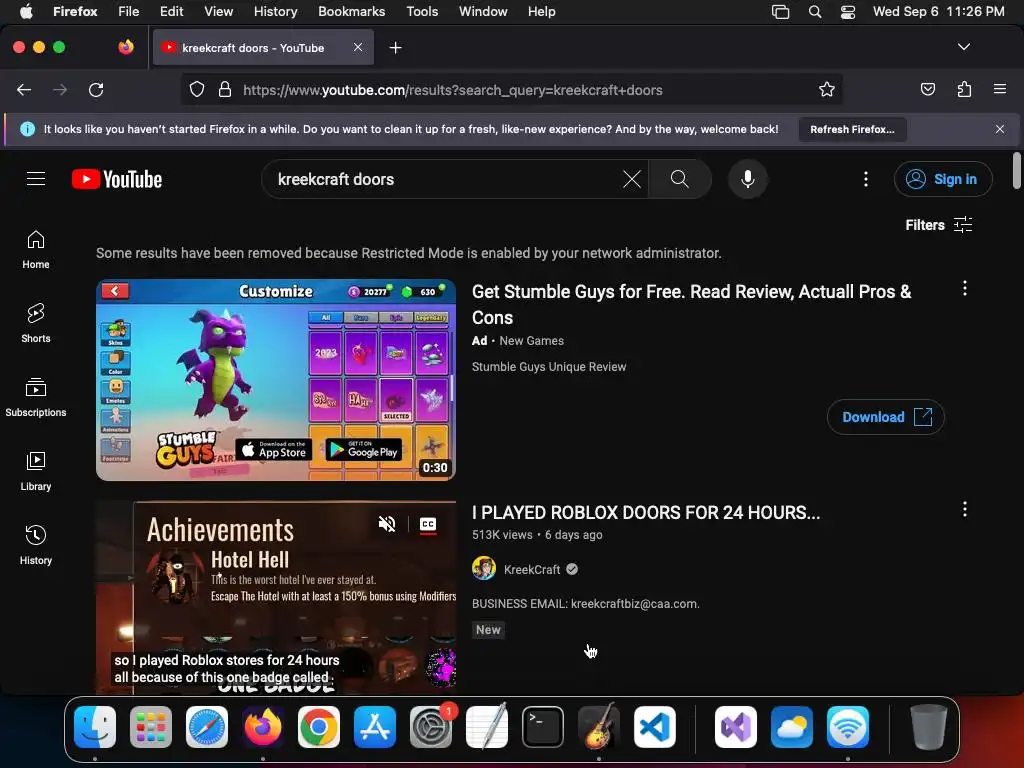Open System Settings from the Dock
1024x768 pixels.
431,727
